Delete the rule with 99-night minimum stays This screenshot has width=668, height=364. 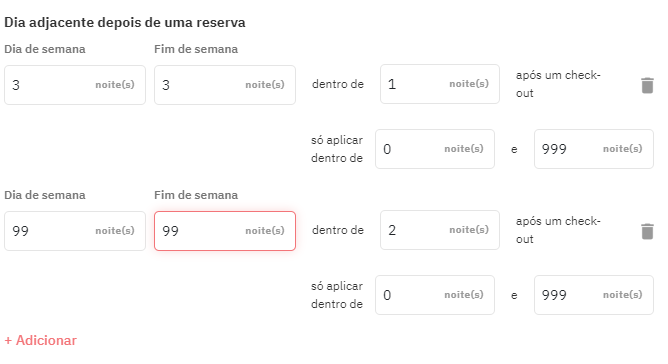tap(647, 231)
